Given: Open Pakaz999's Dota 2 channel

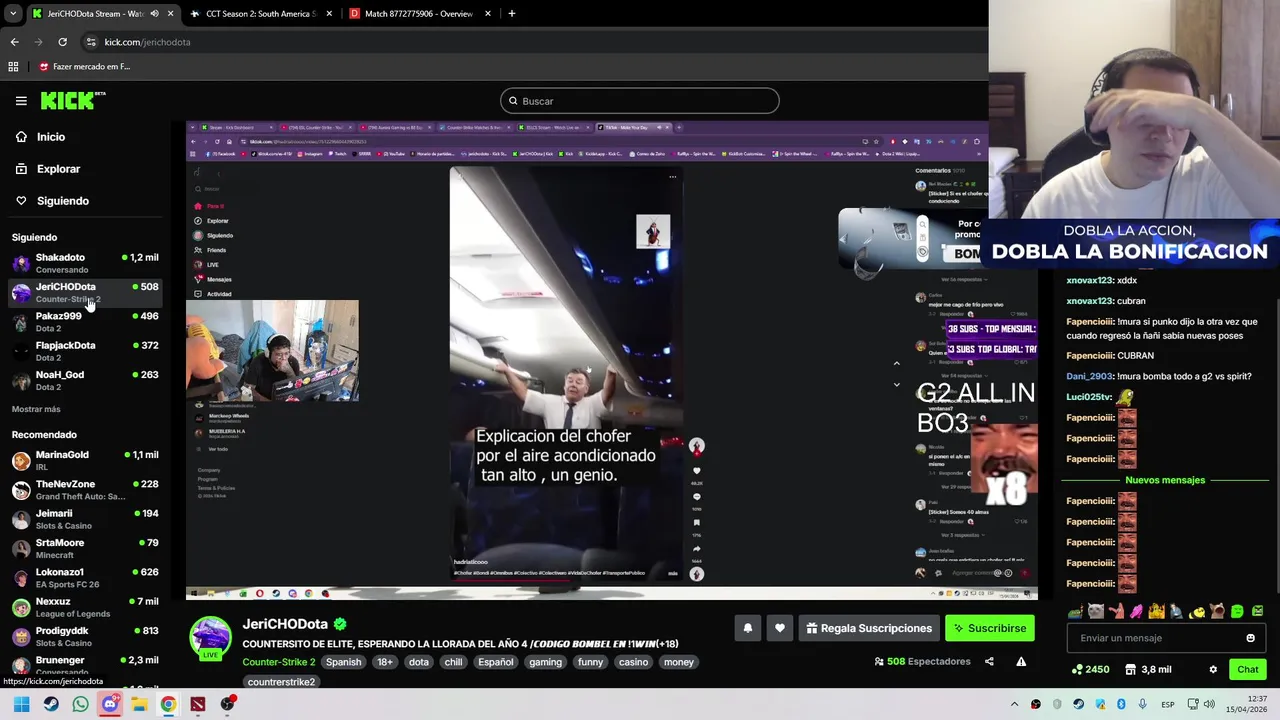Looking at the screenshot, I should coord(85,322).
